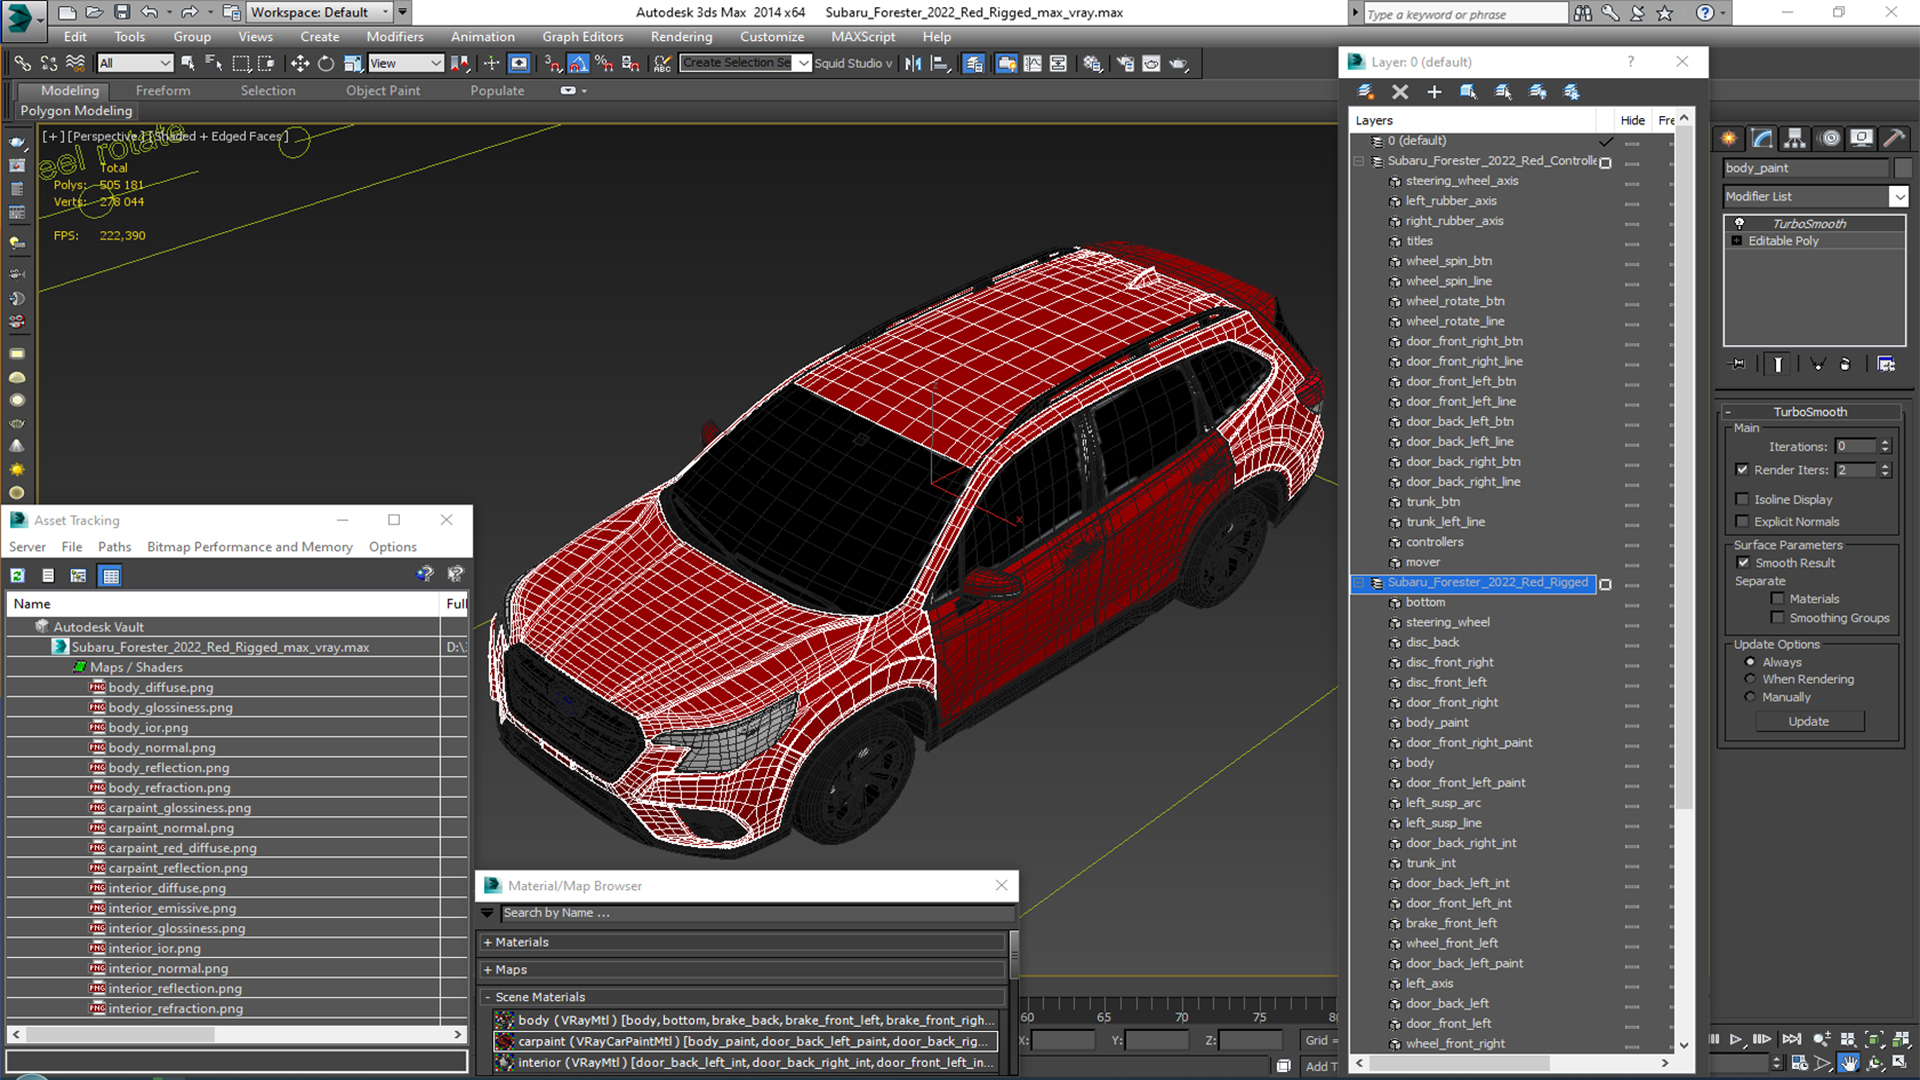1920x1080 pixels.
Task: Expand the Editable Poly modifier plus box
Action: 1737,241
